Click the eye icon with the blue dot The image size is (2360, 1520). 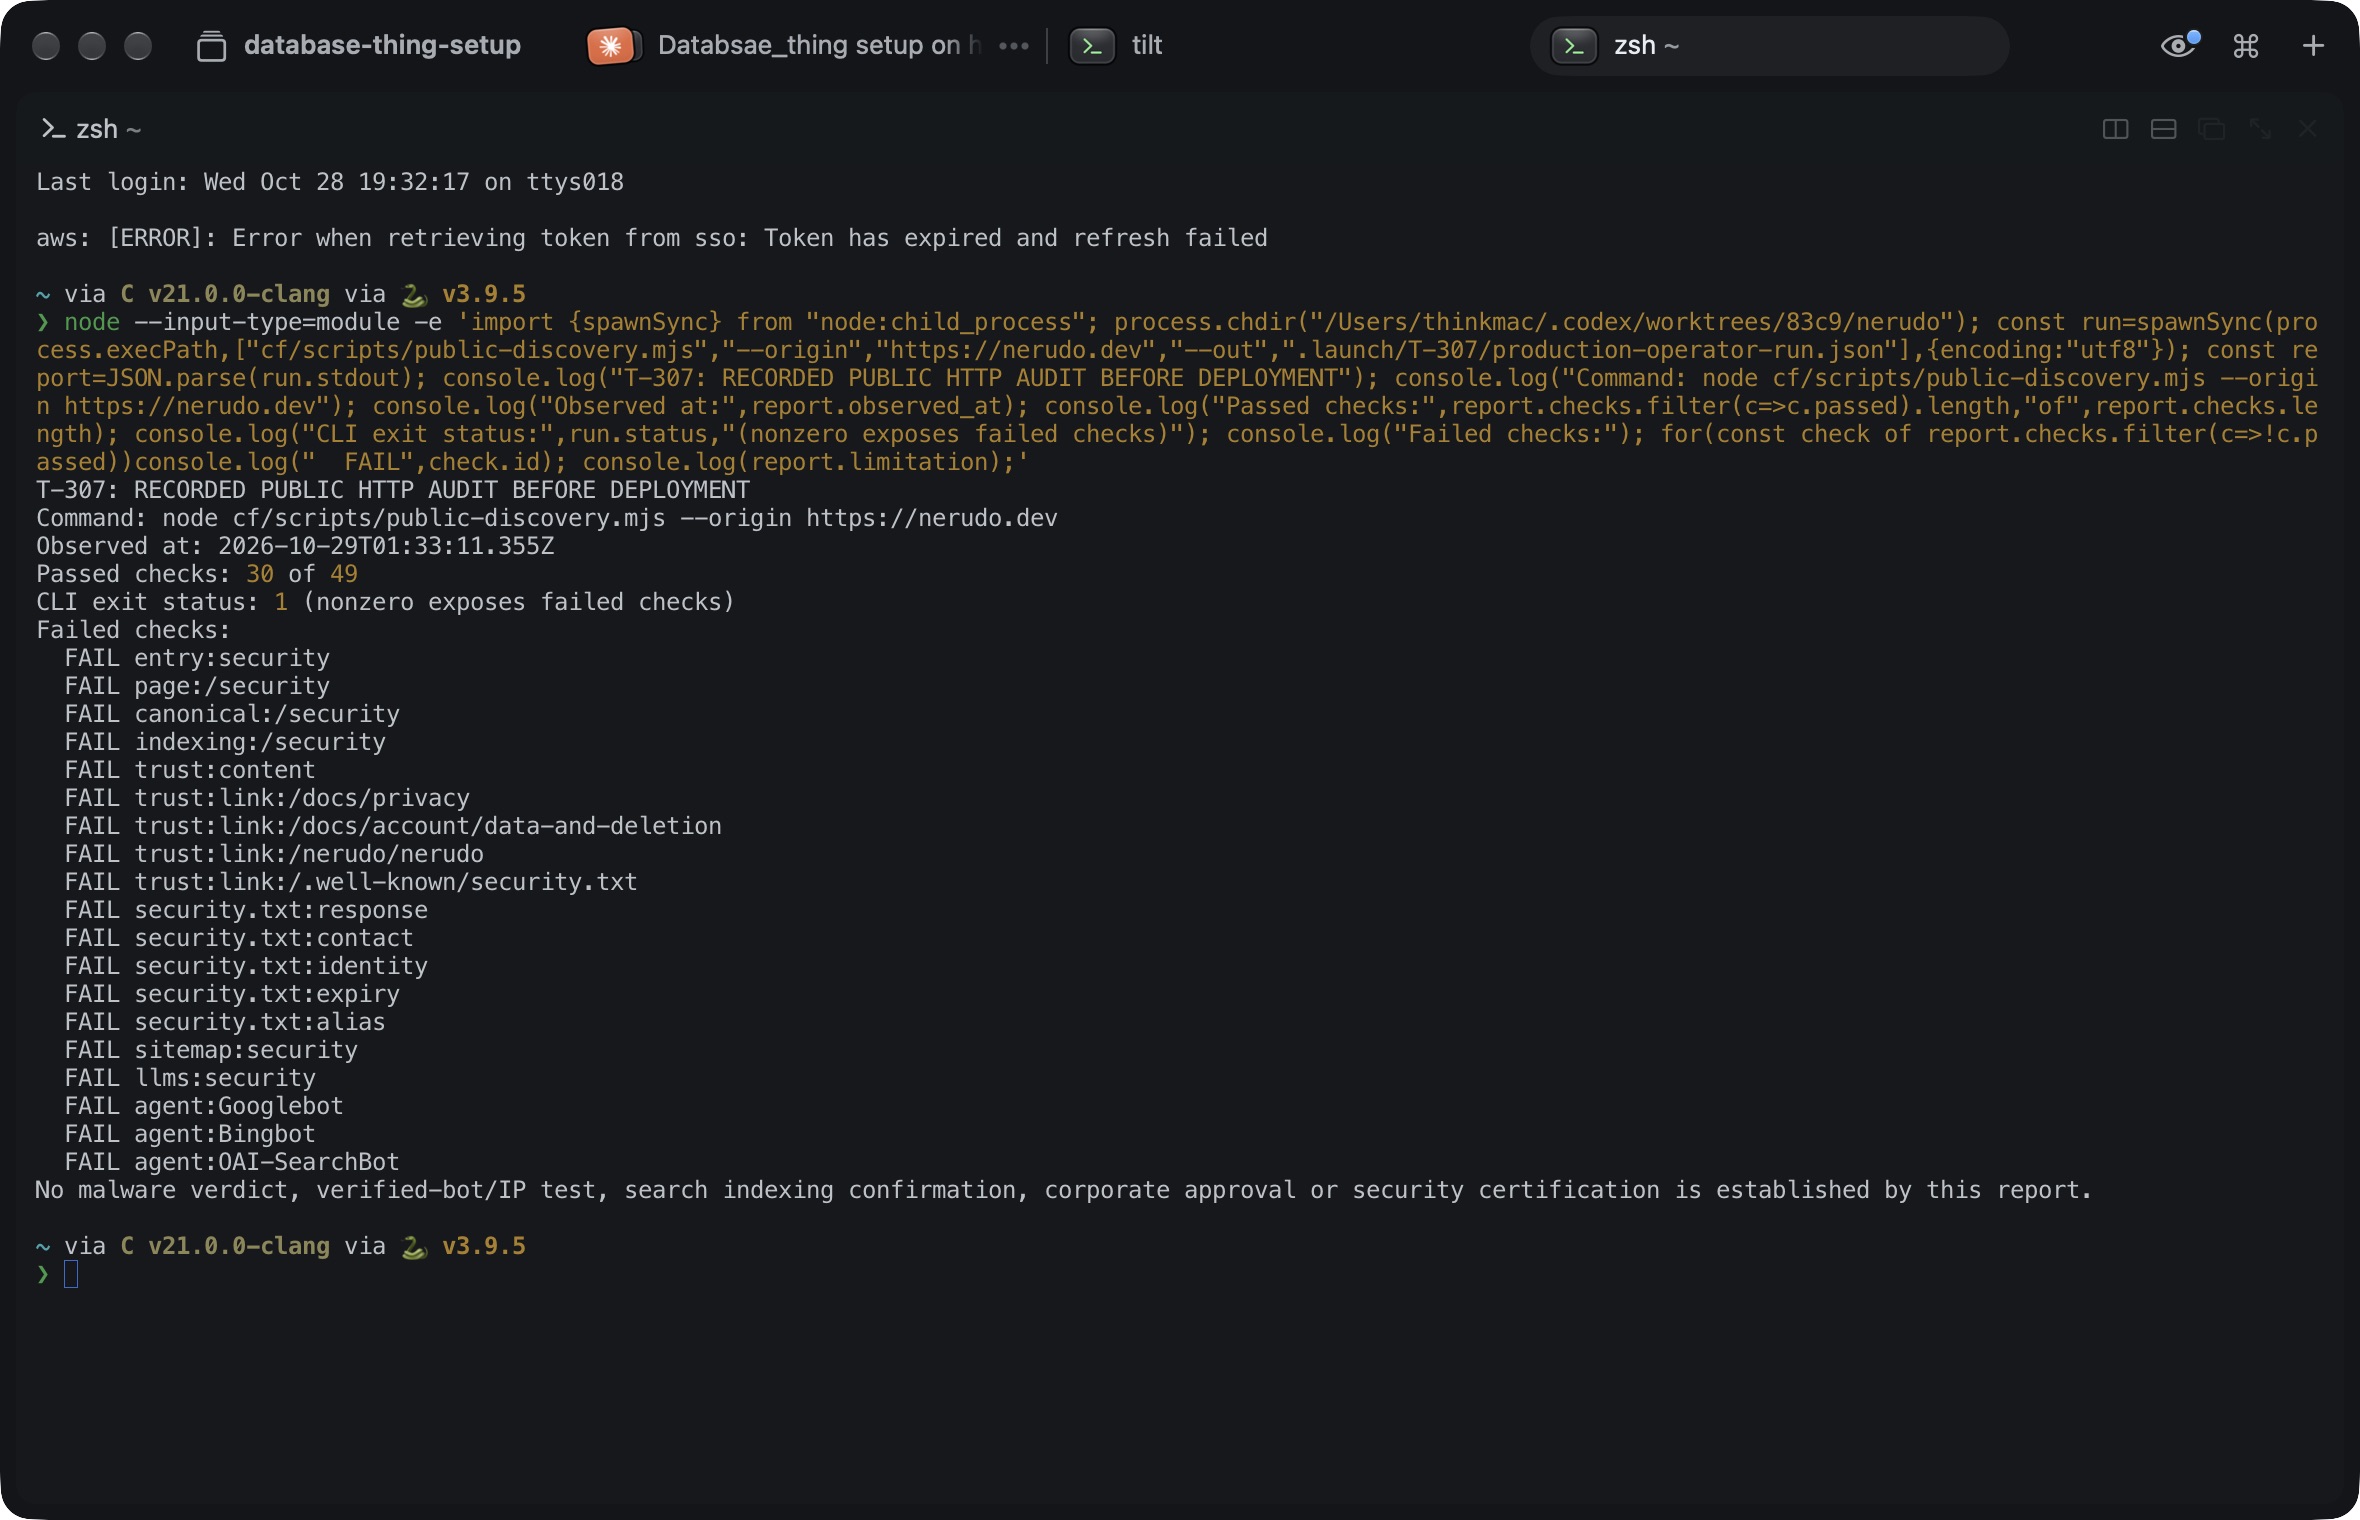point(2179,45)
